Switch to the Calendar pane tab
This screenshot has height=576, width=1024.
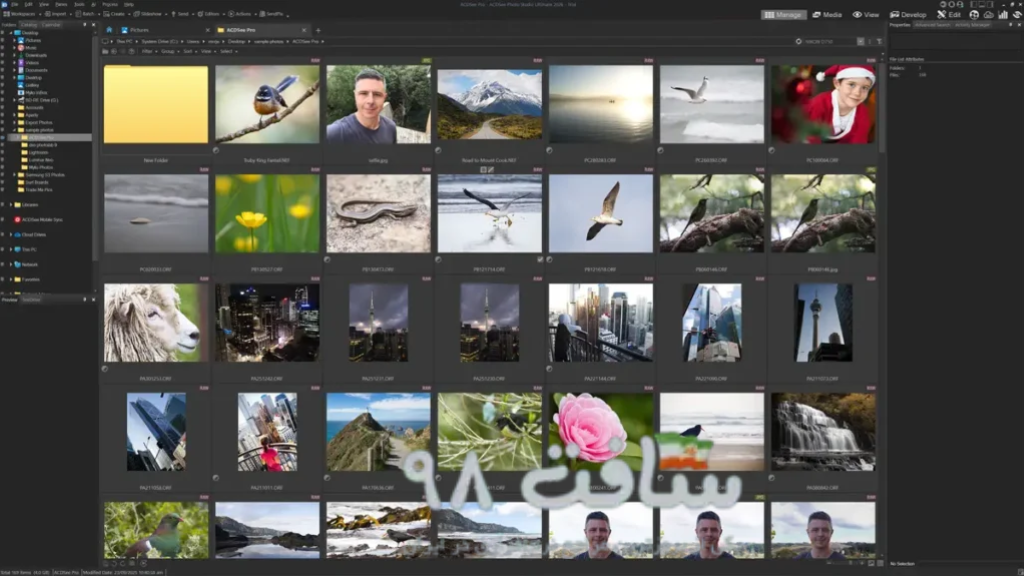click(x=51, y=25)
